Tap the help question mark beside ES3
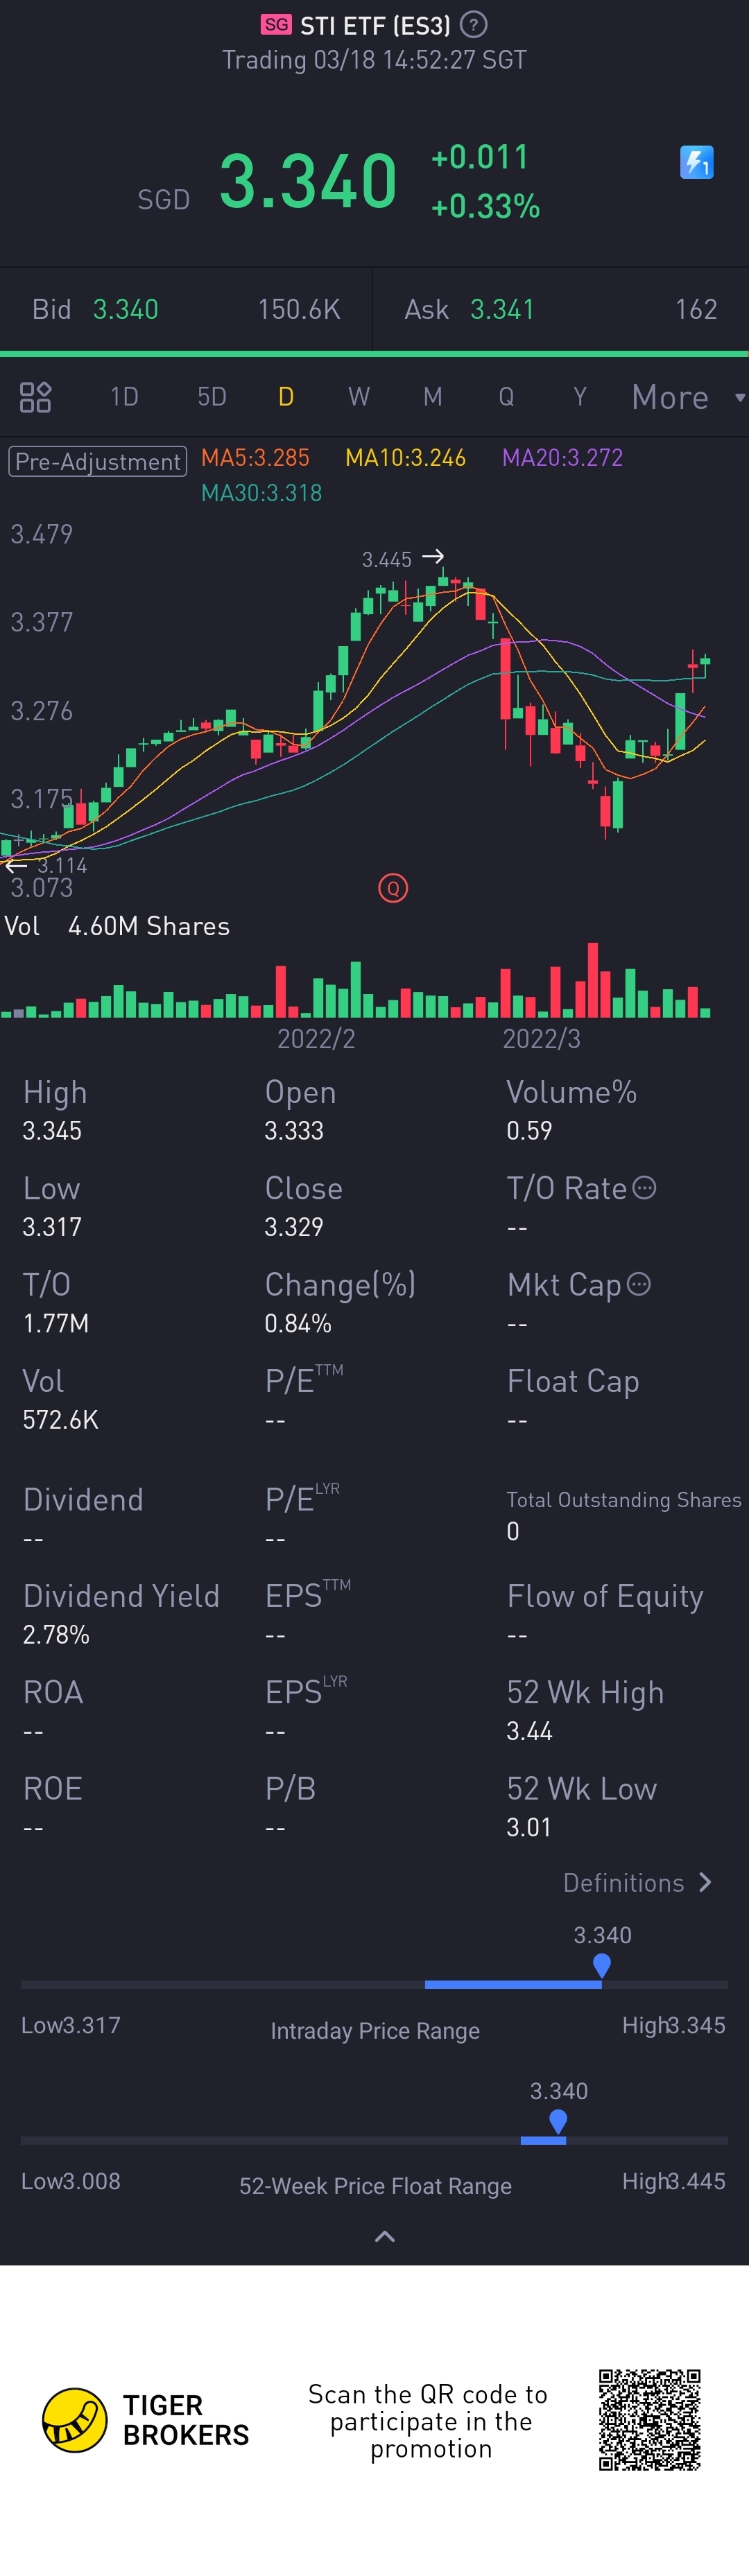The width and height of the screenshot is (749, 2576). (473, 25)
